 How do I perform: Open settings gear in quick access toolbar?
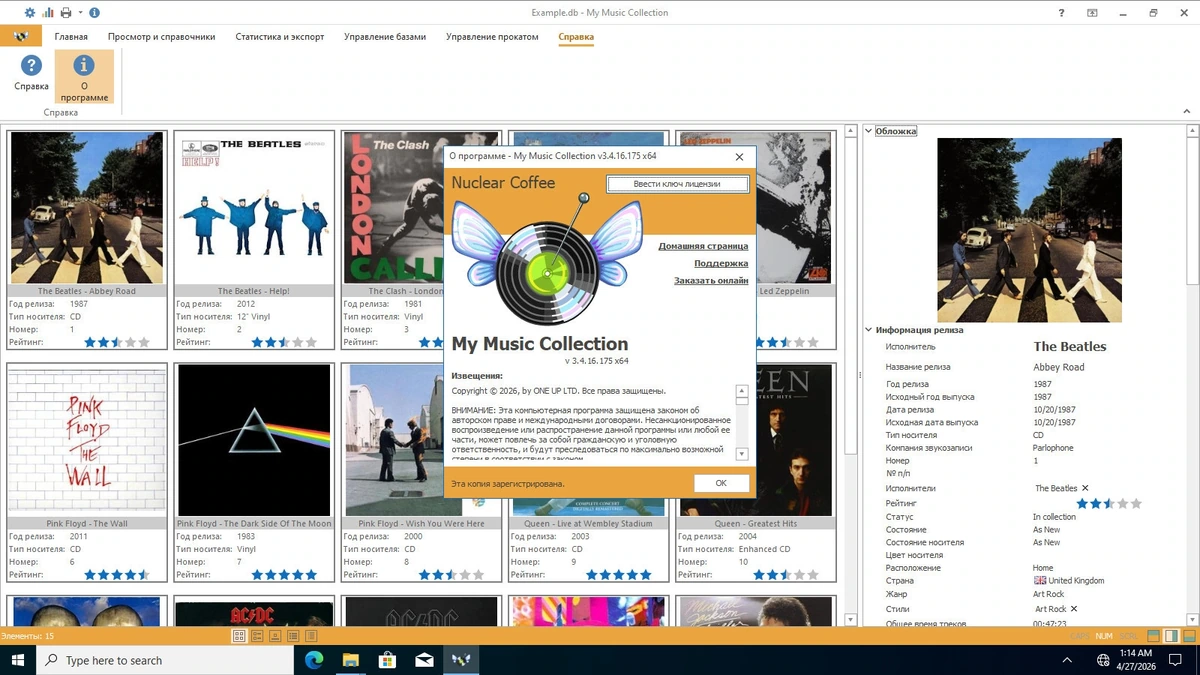[x=29, y=13]
